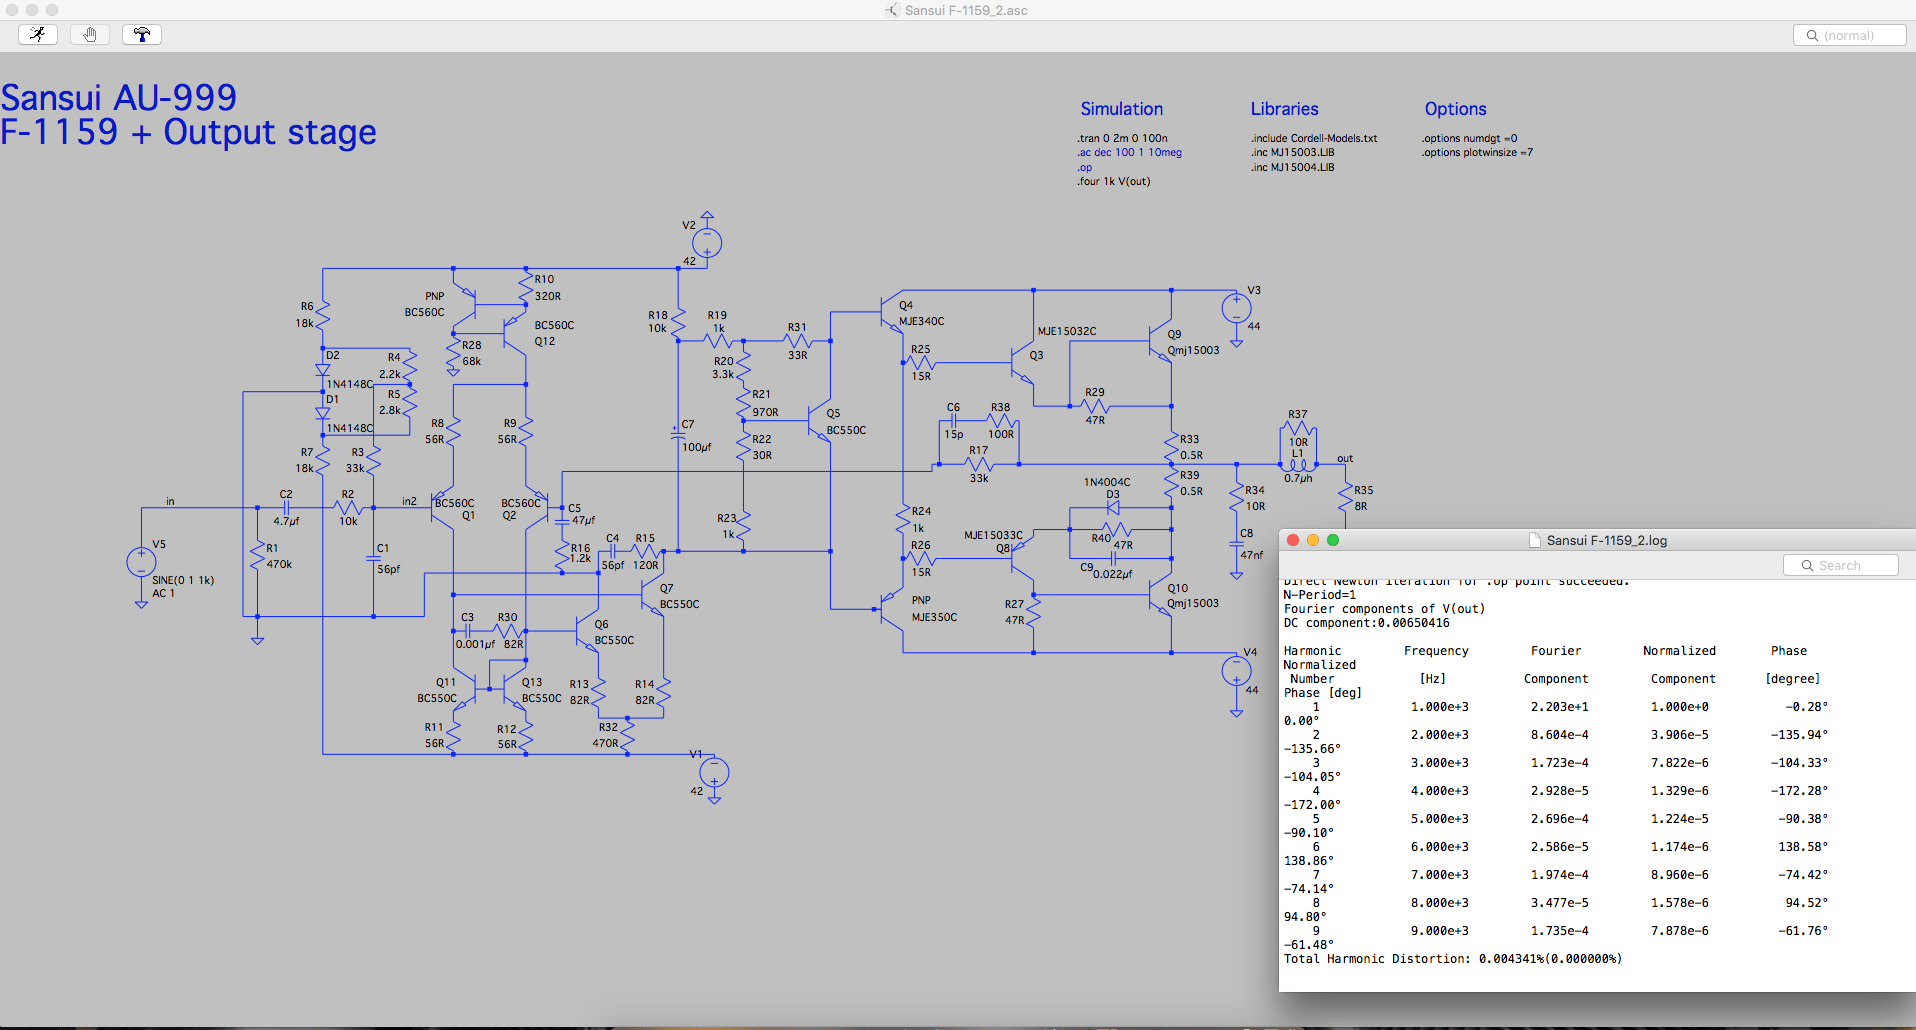This screenshot has height=1030, width=1916.
Task: Select the V1 voltage source symbol
Action: [714, 772]
